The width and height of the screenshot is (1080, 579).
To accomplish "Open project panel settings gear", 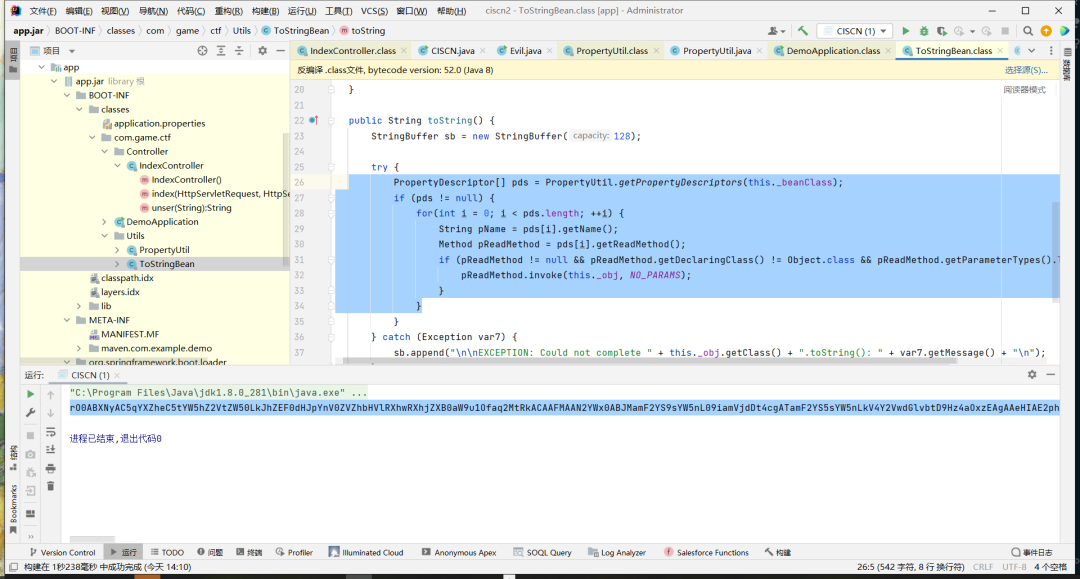I will 262,51.
